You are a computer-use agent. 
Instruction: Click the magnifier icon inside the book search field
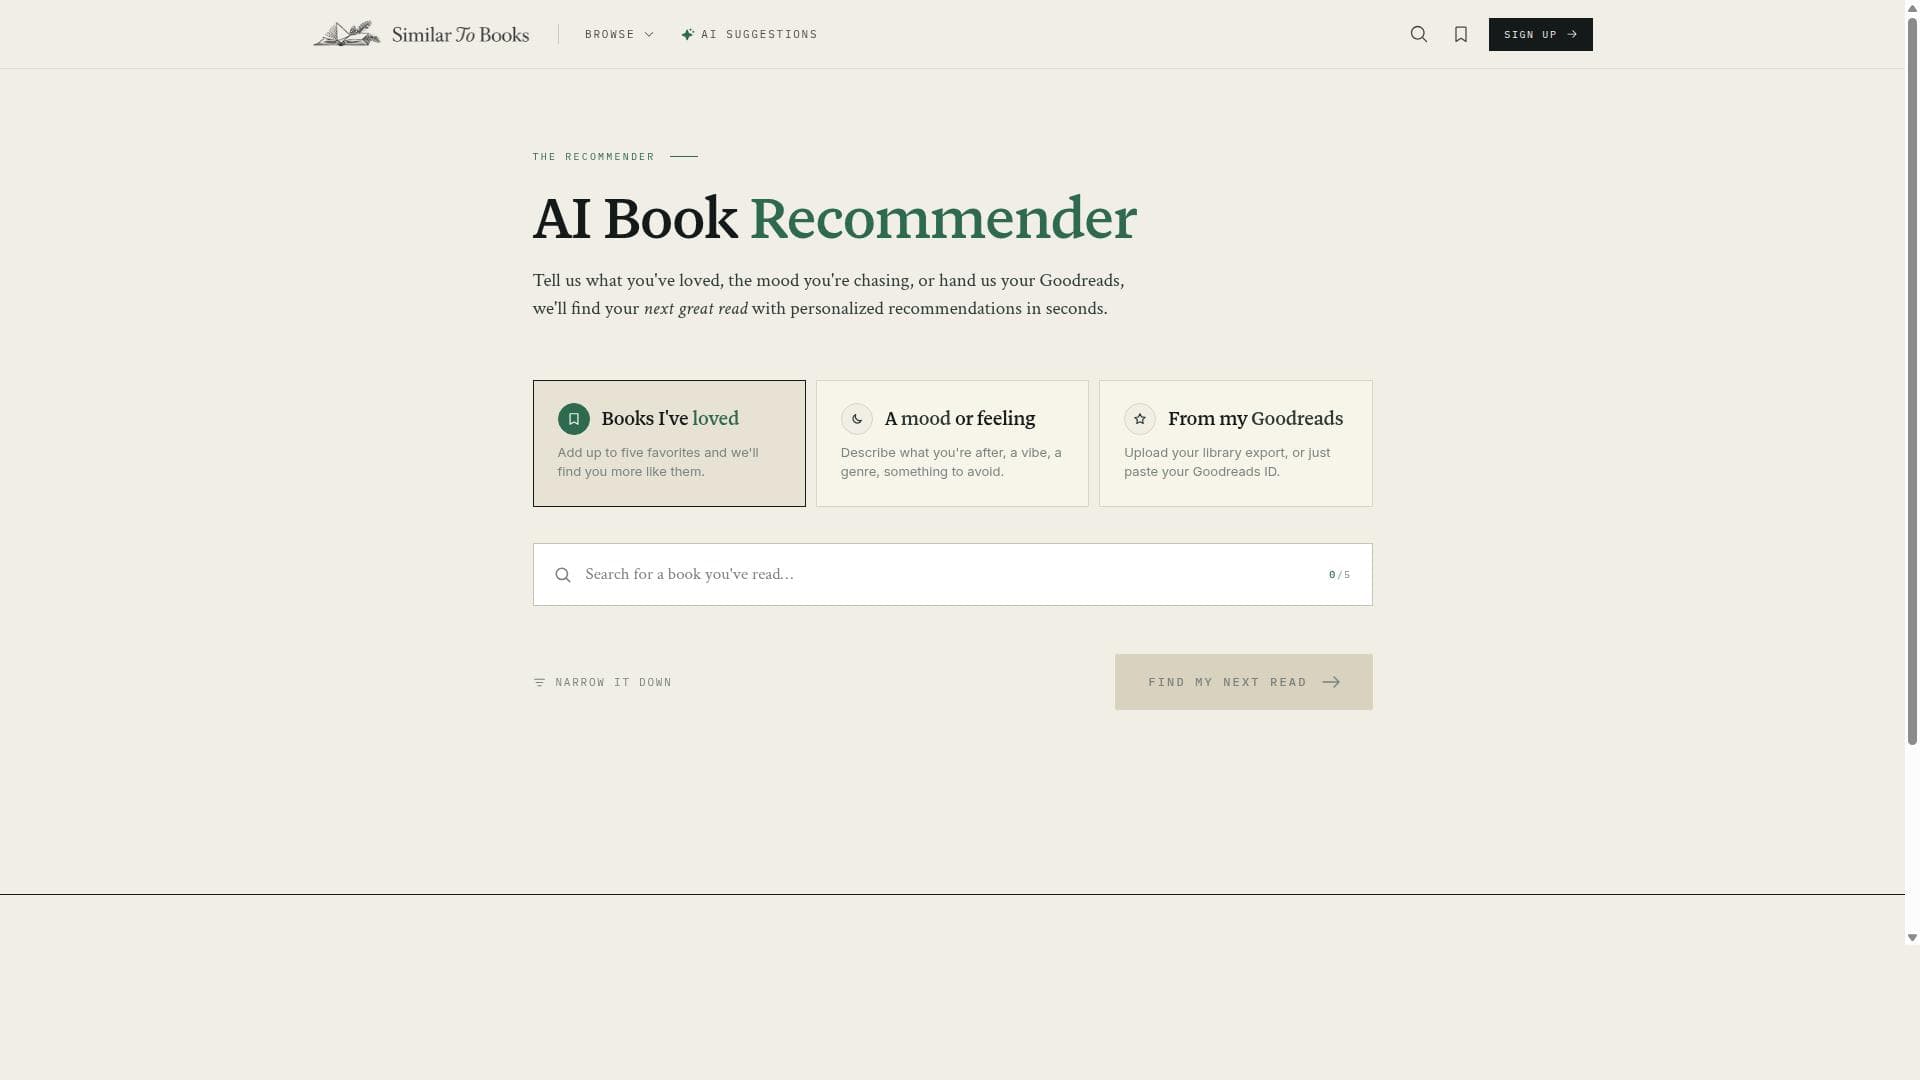pyautogui.click(x=563, y=575)
